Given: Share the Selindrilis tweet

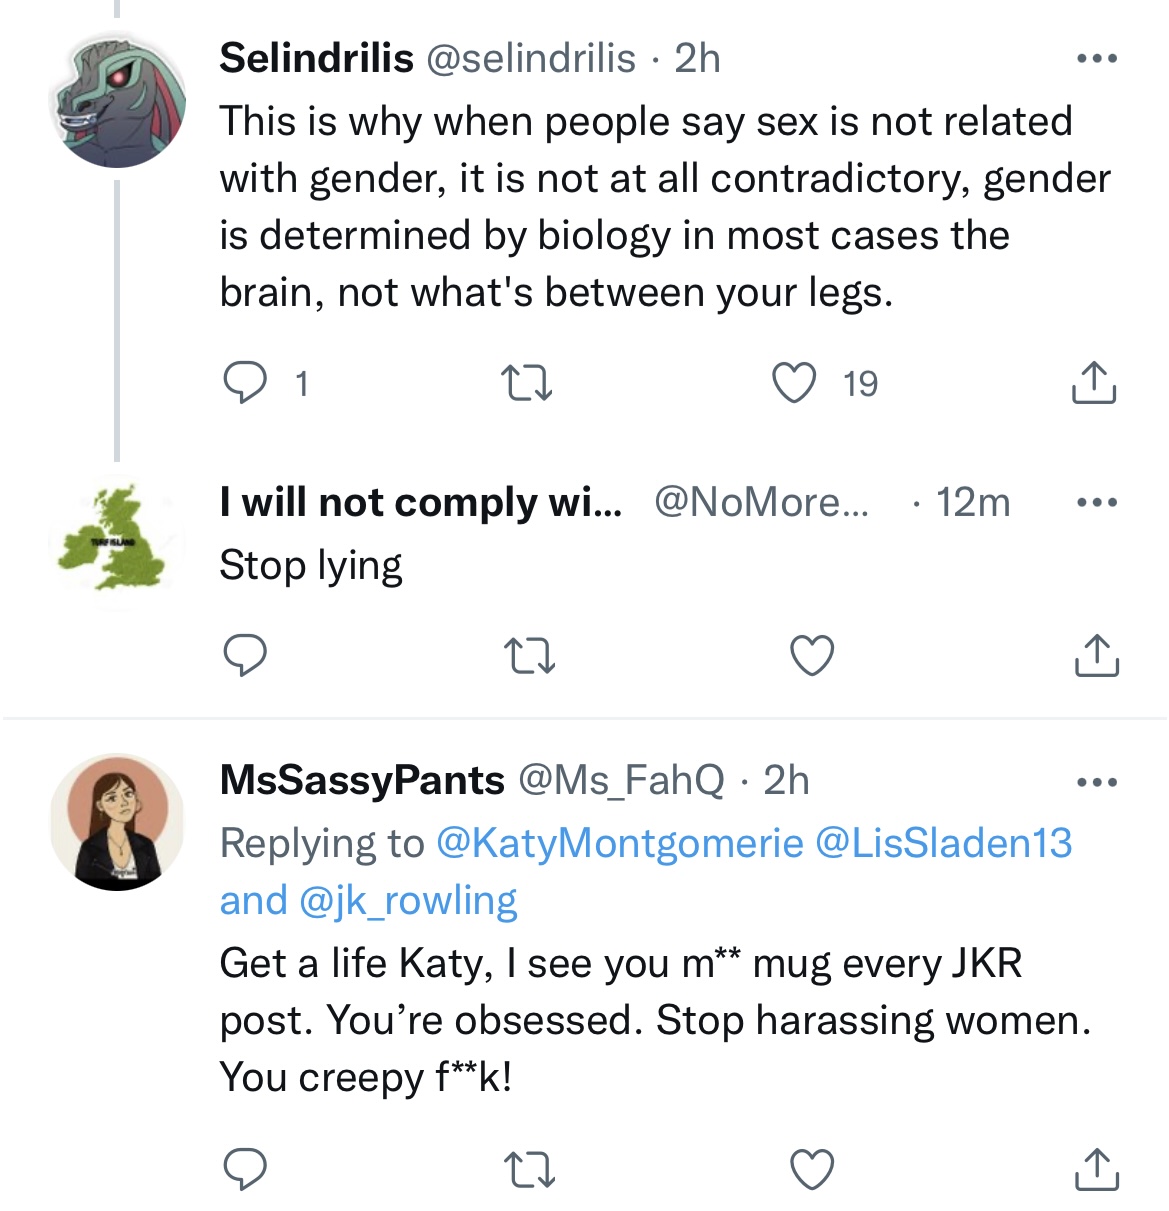Looking at the screenshot, I should 1094,382.
